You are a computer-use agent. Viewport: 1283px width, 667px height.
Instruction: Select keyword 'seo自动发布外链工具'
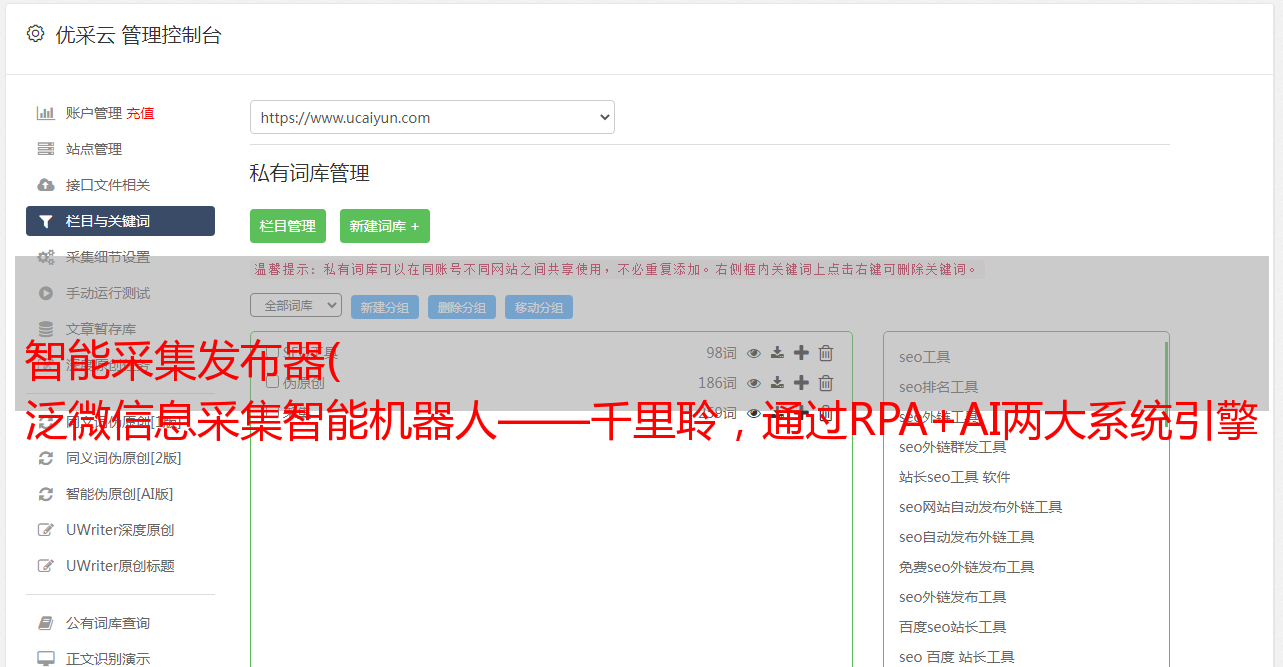coord(967,537)
